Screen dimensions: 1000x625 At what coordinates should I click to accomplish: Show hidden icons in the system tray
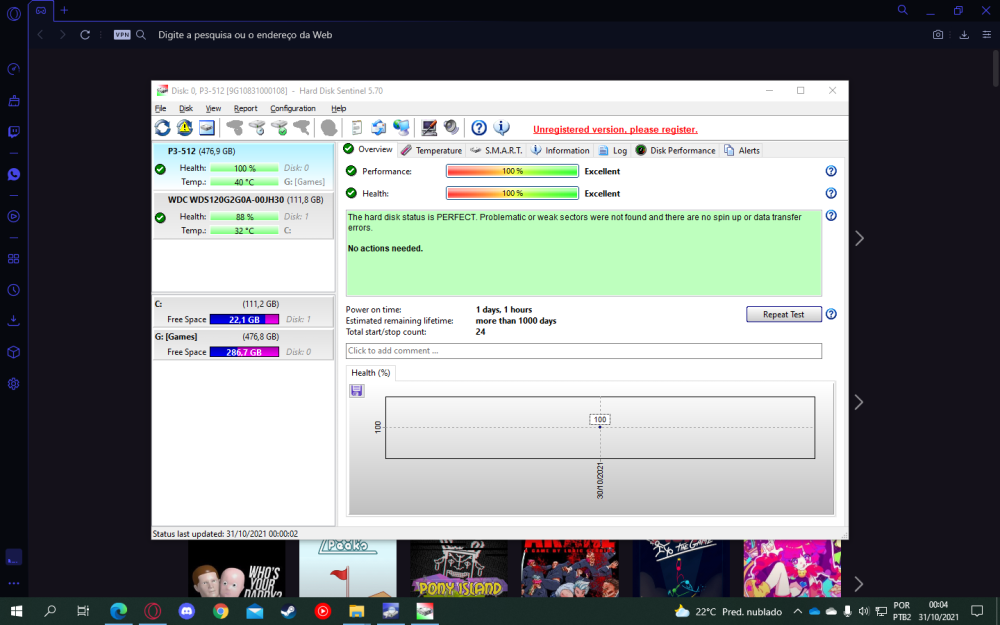click(797, 611)
